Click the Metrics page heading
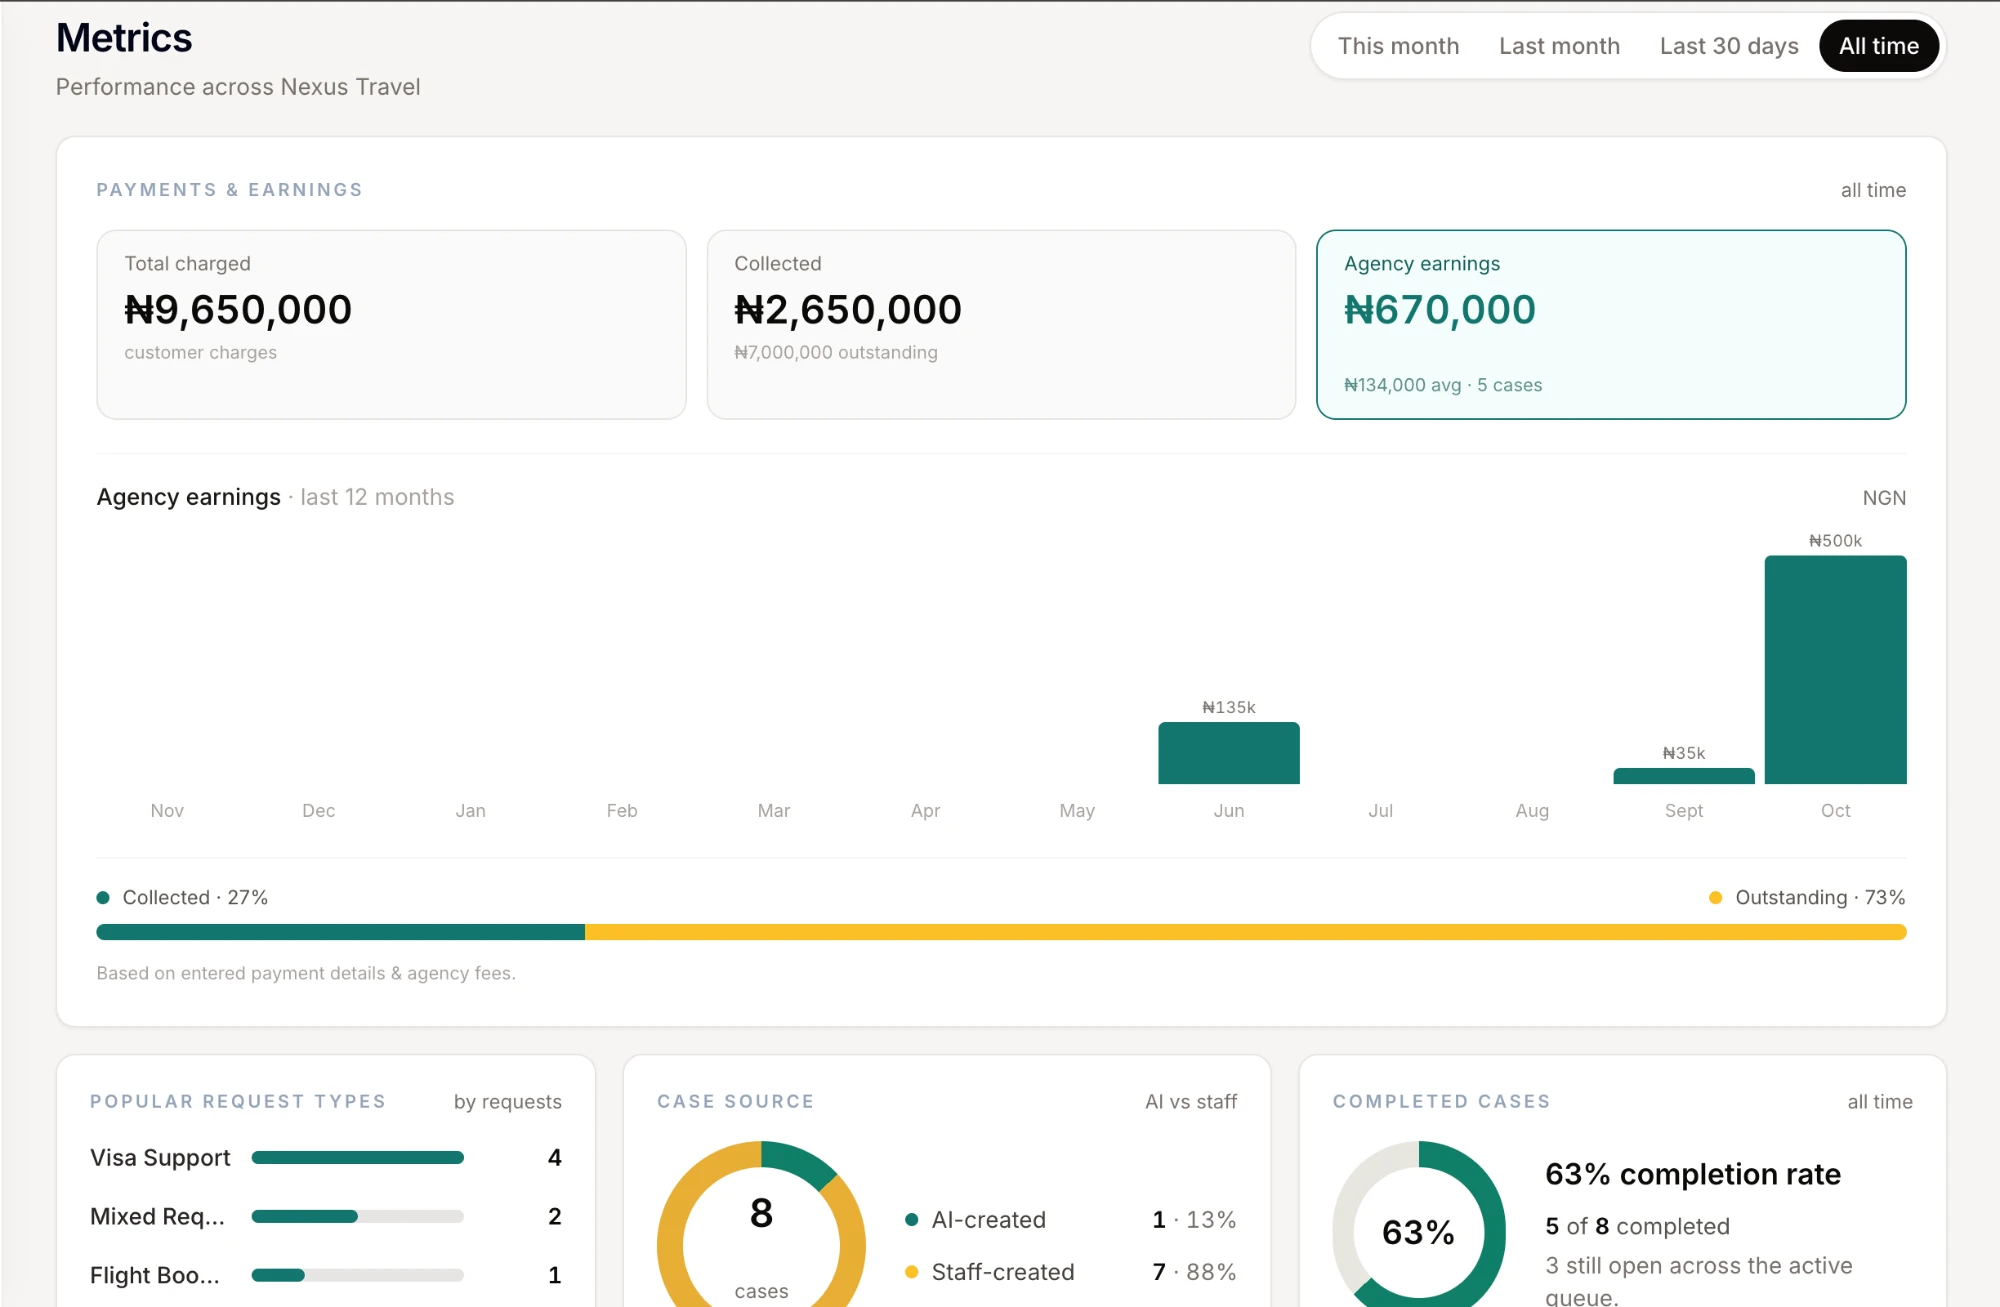The width and height of the screenshot is (2000, 1307). [124, 38]
